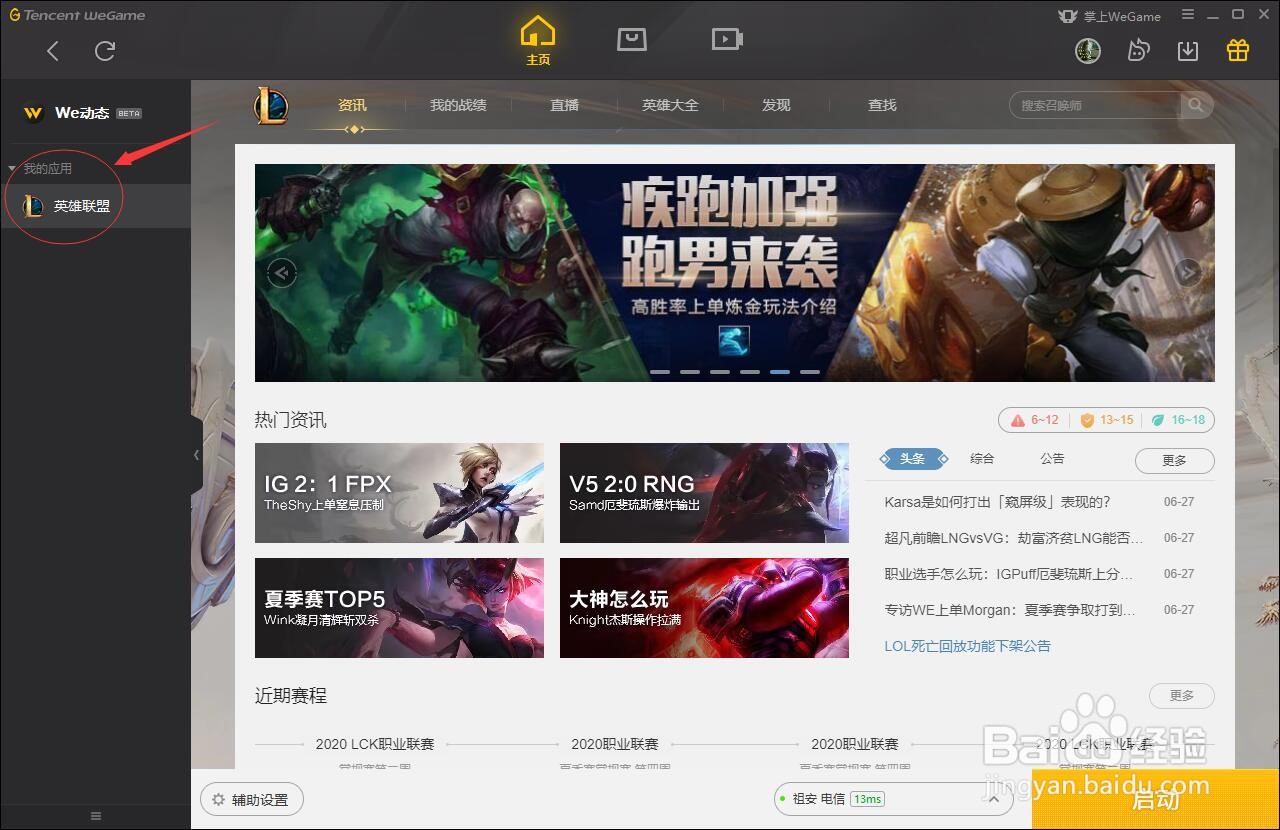Open the download manager icon
Viewport: 1280px width, 830px height.
[x=1188, y=50]
